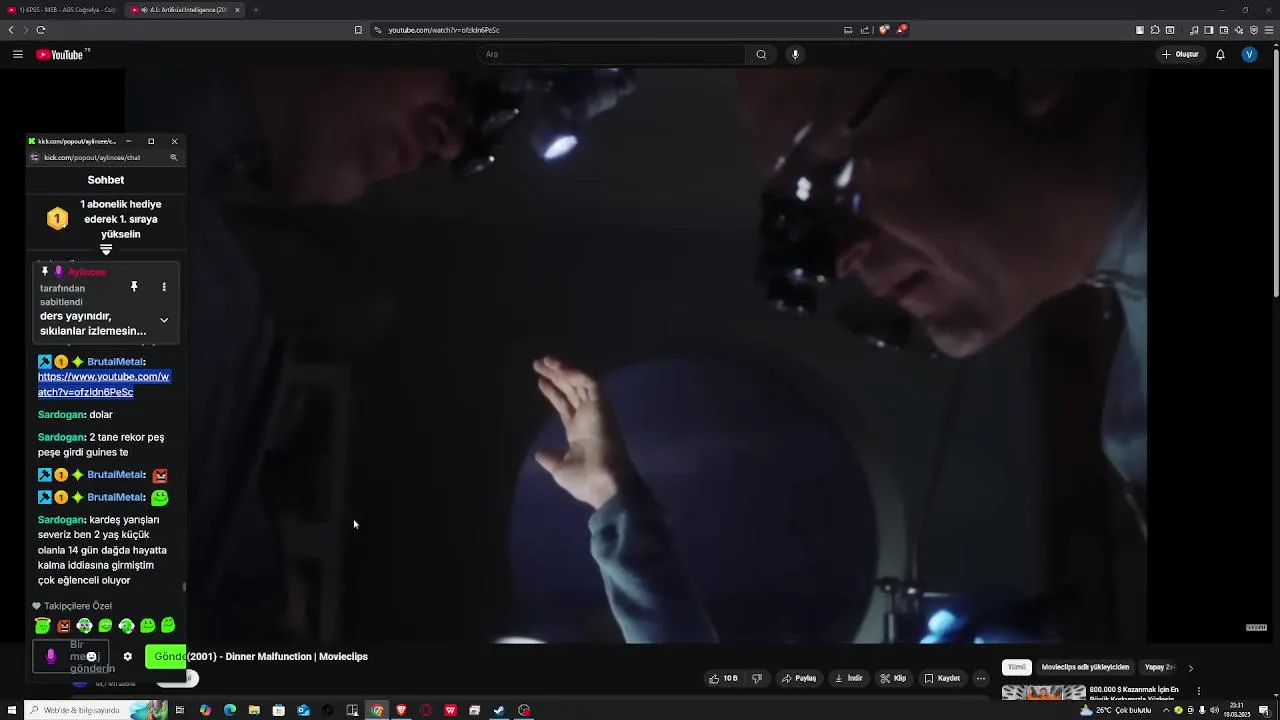Screen dimensions: 1280x720
Task: Search inside the Kick chat popout
Action: pos(173,157)
